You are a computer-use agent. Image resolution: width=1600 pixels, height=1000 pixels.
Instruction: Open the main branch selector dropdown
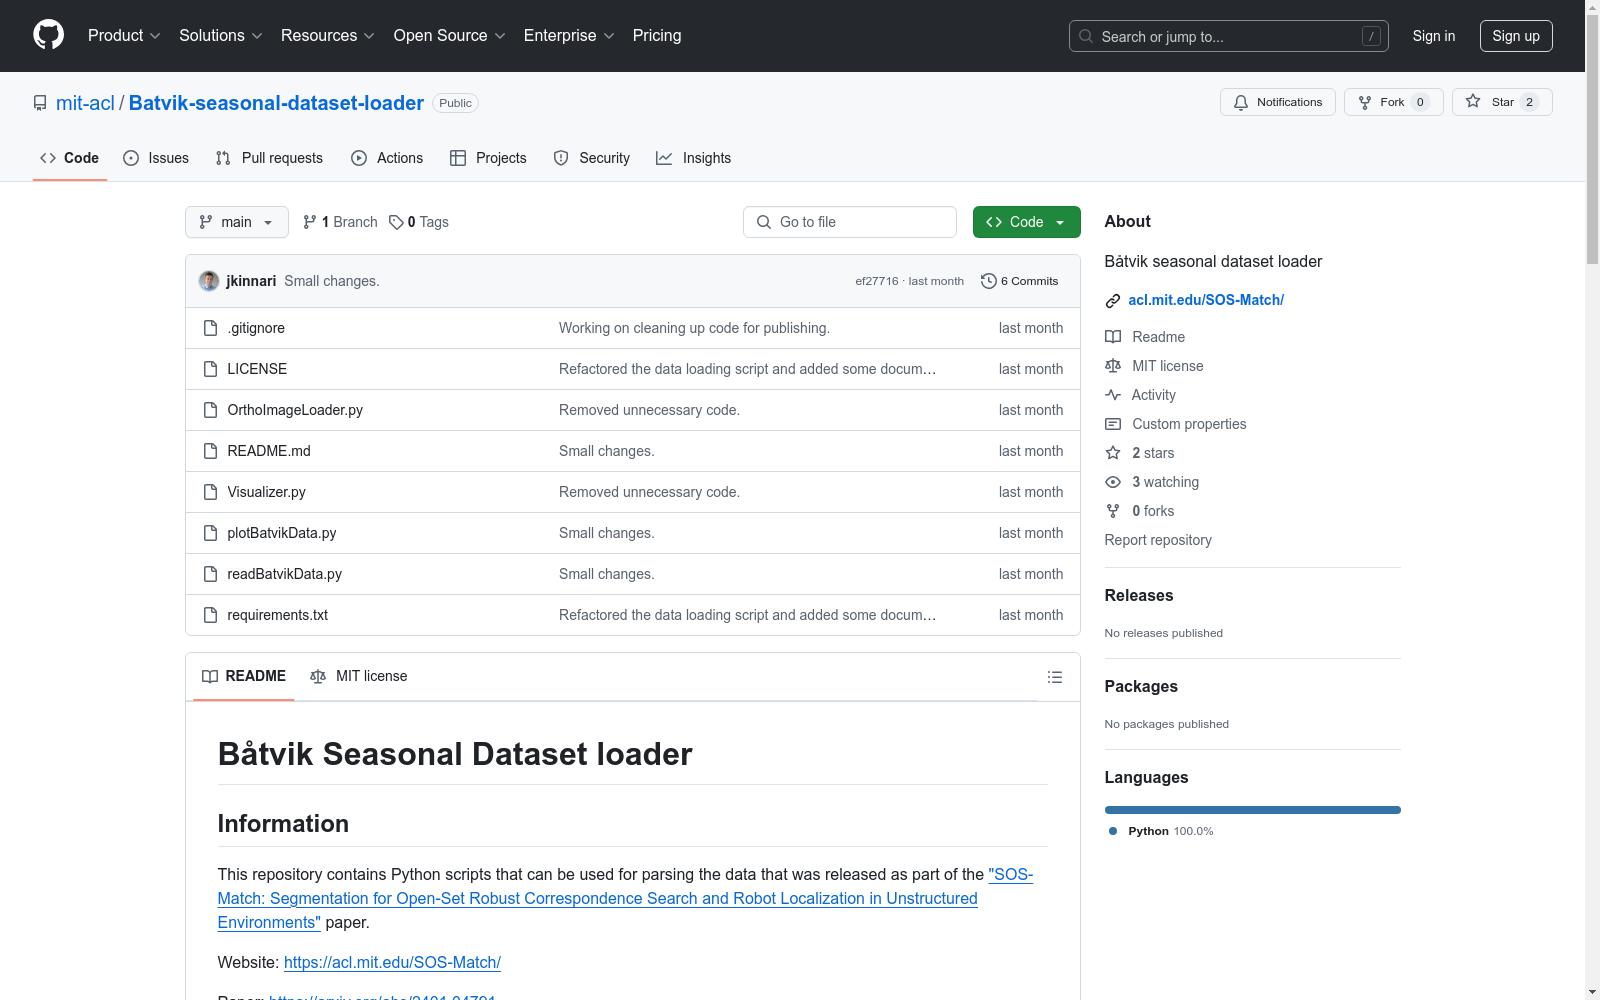[x=237, y=222]
